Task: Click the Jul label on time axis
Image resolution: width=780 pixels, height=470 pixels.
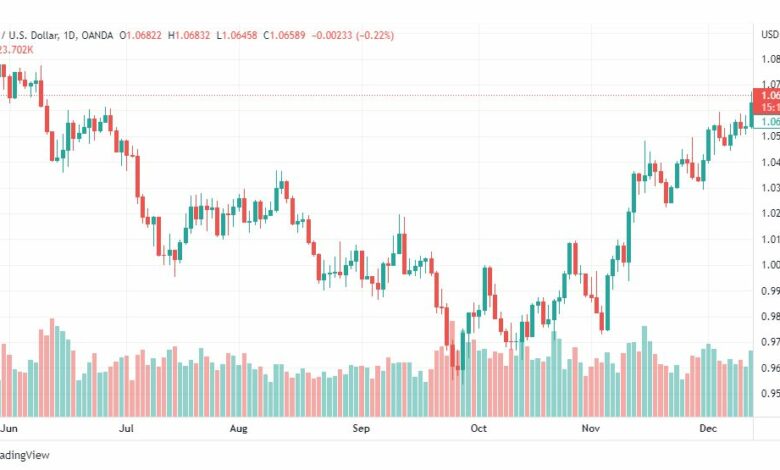Action: [126, 428]
